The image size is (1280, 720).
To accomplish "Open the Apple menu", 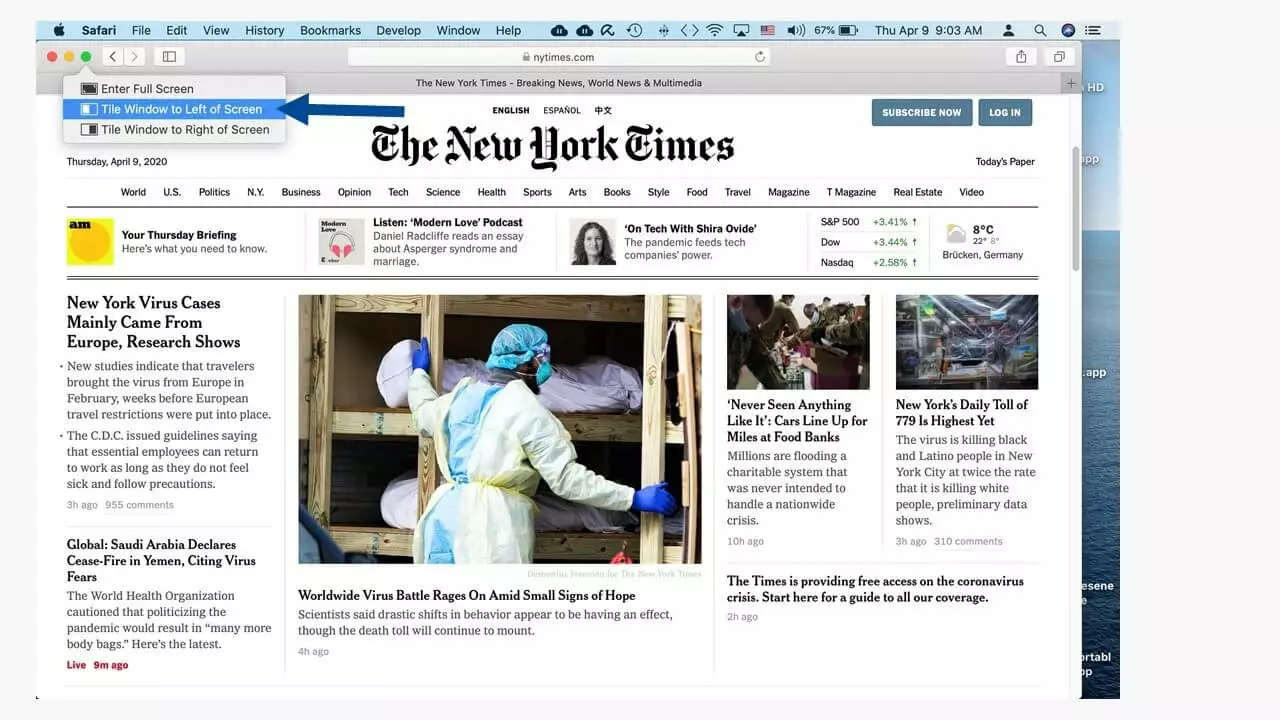I will coord(58,30).
